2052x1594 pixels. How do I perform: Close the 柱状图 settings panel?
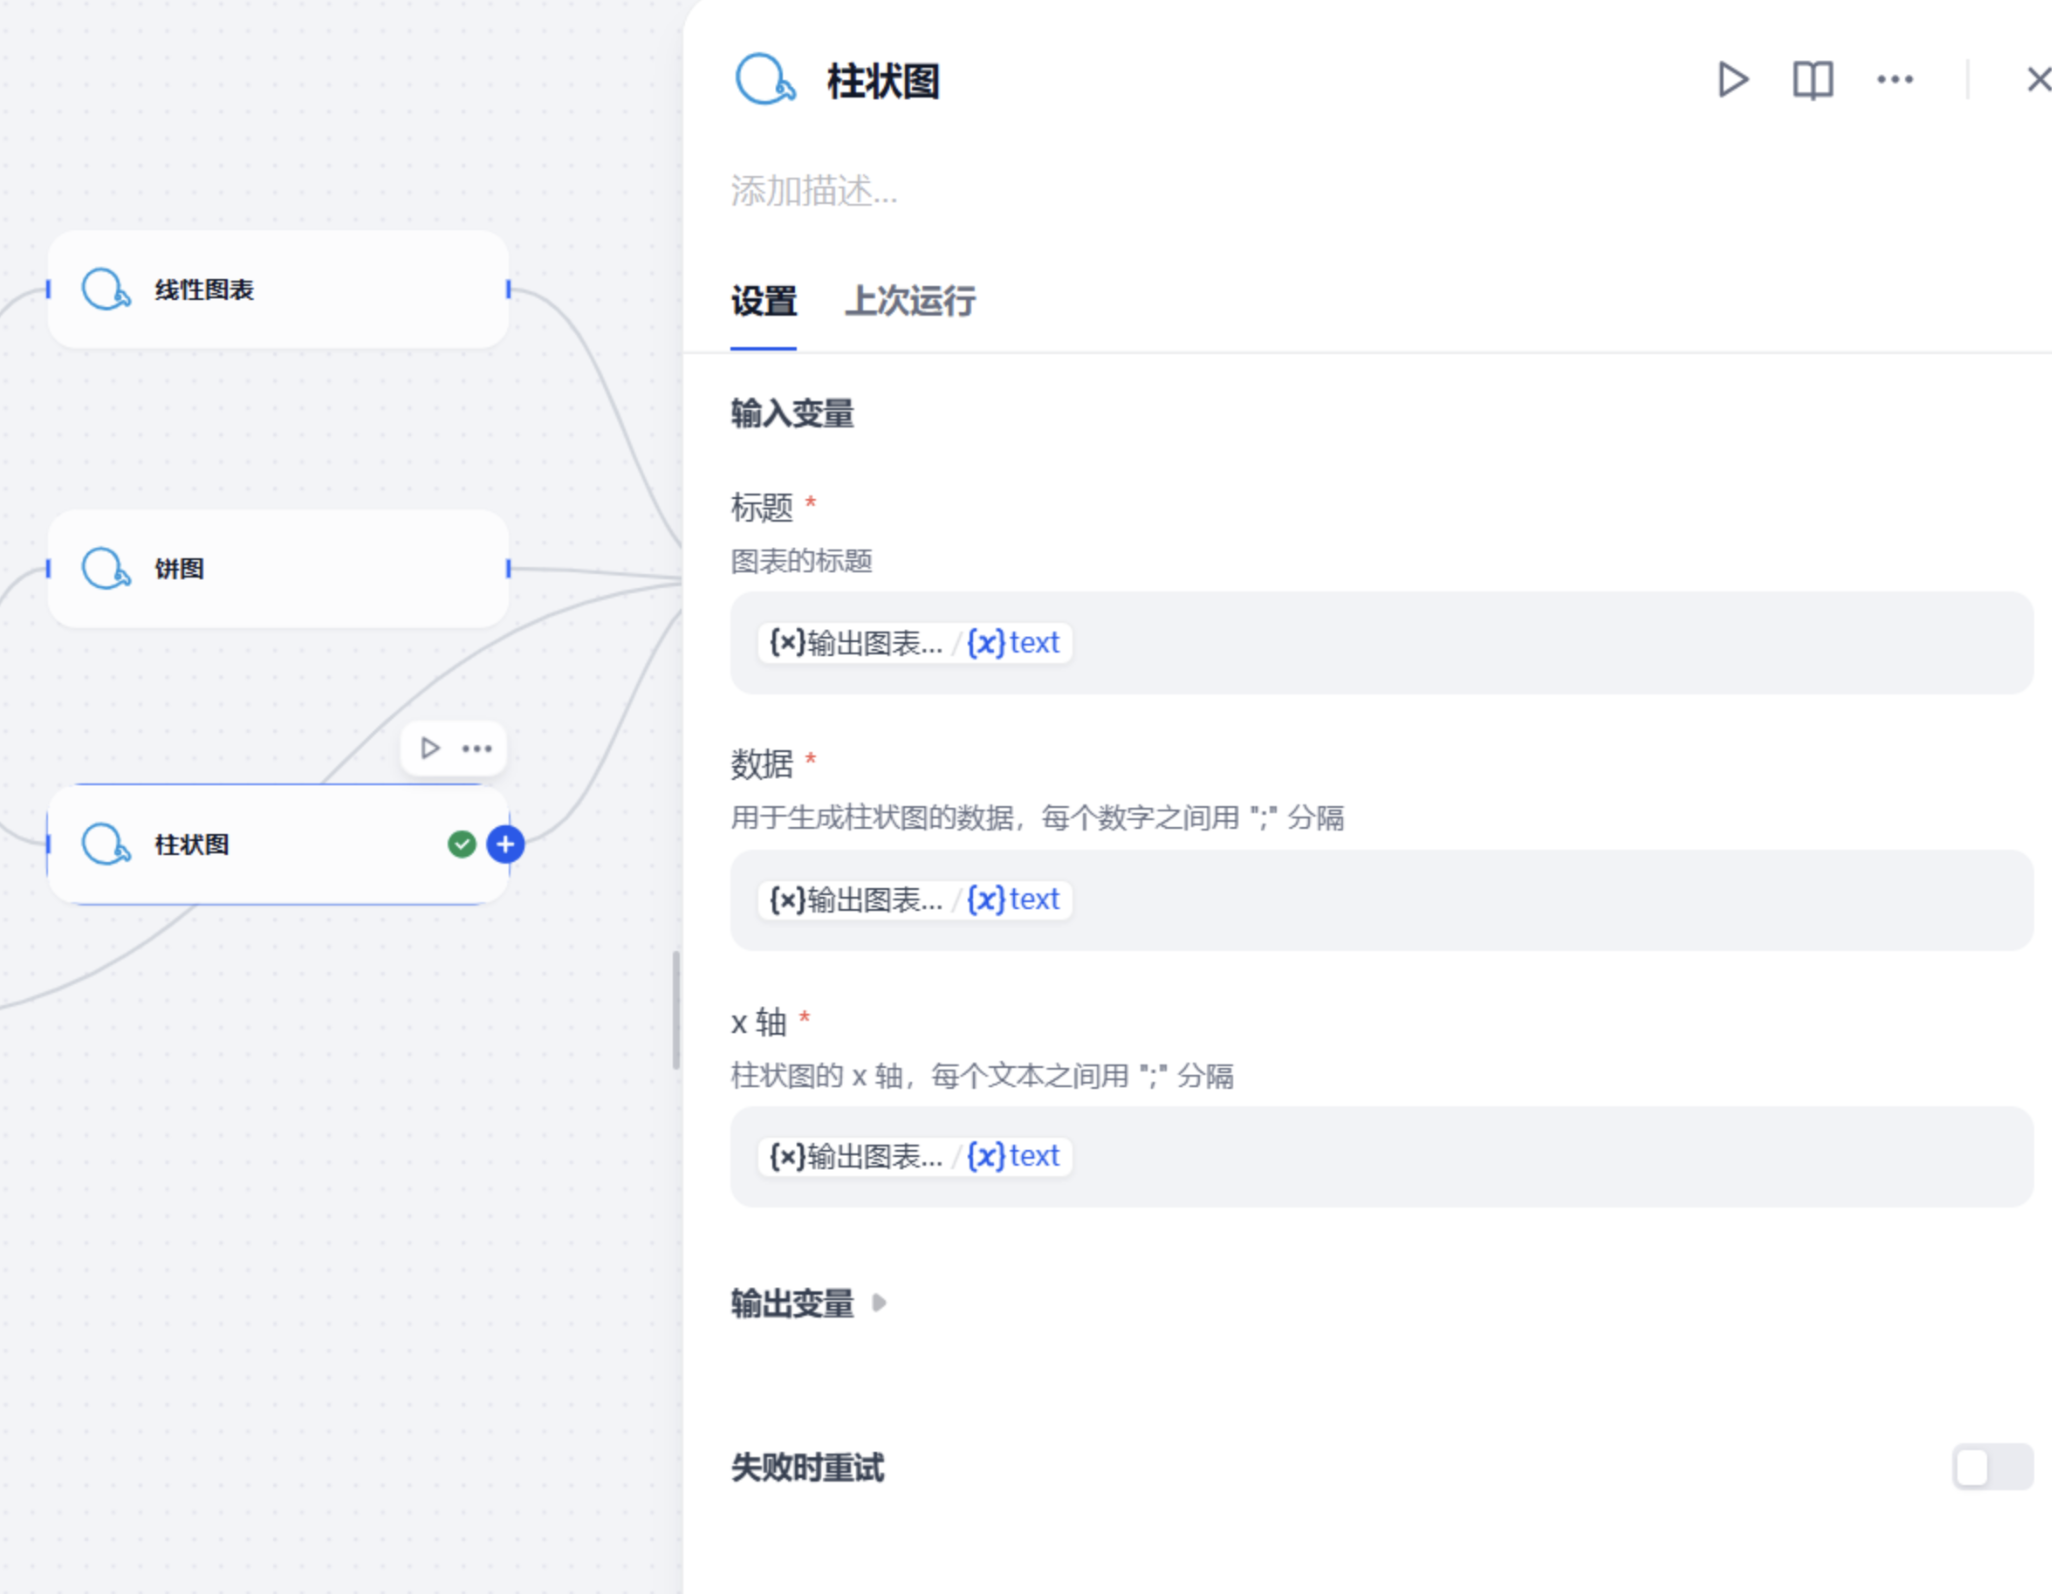[2039, 80]
